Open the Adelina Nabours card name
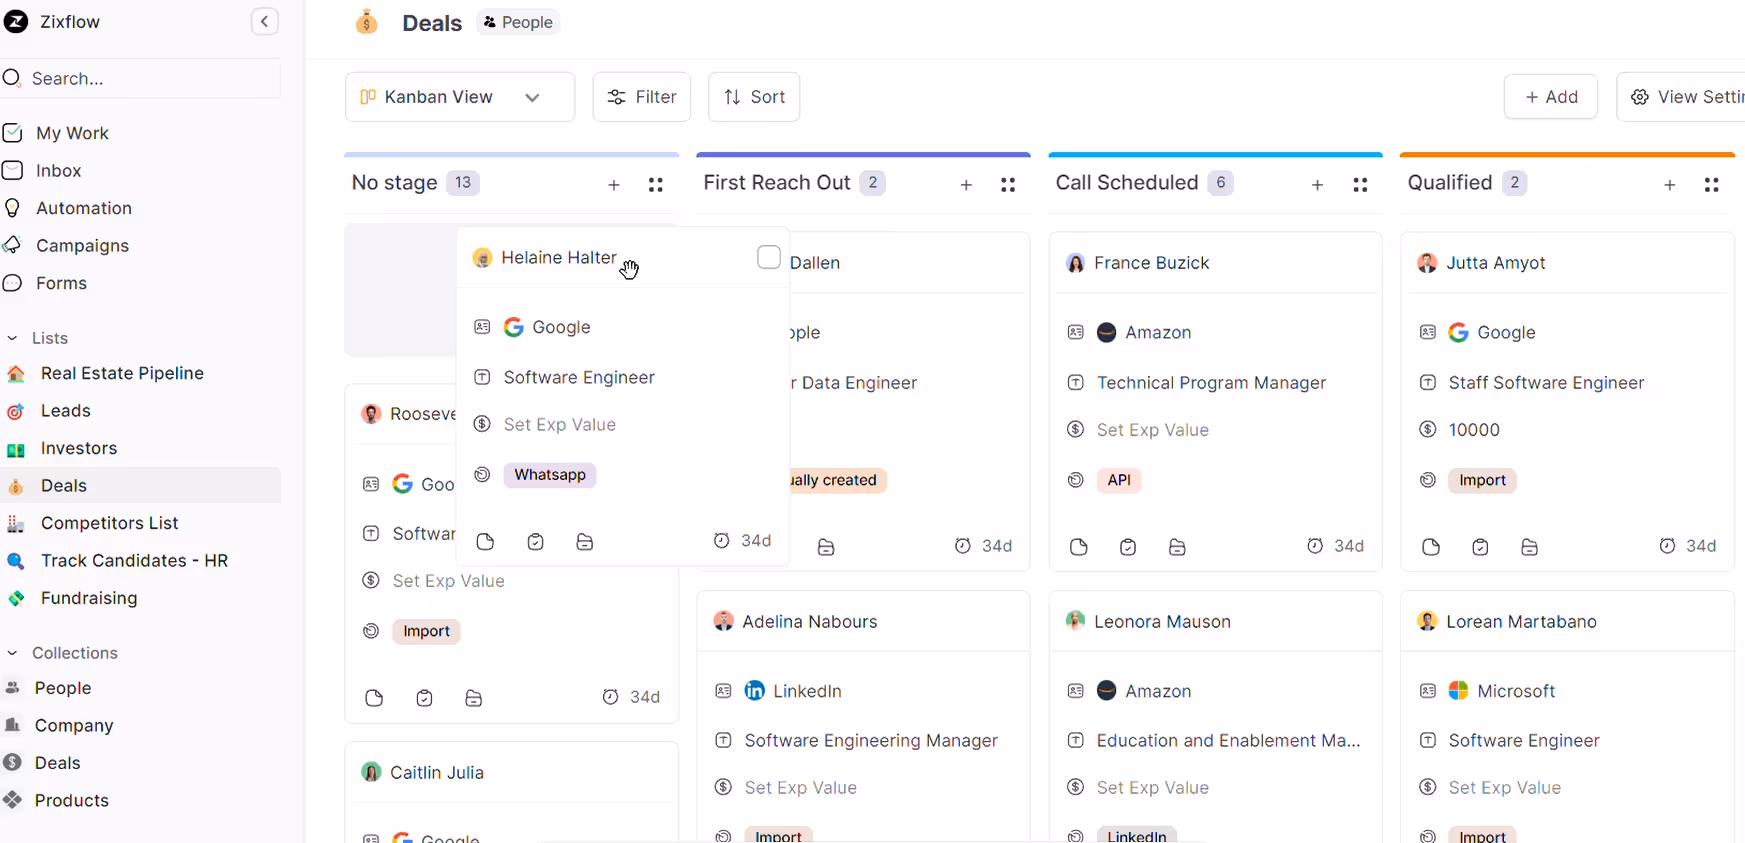 (x=809, y=622)
